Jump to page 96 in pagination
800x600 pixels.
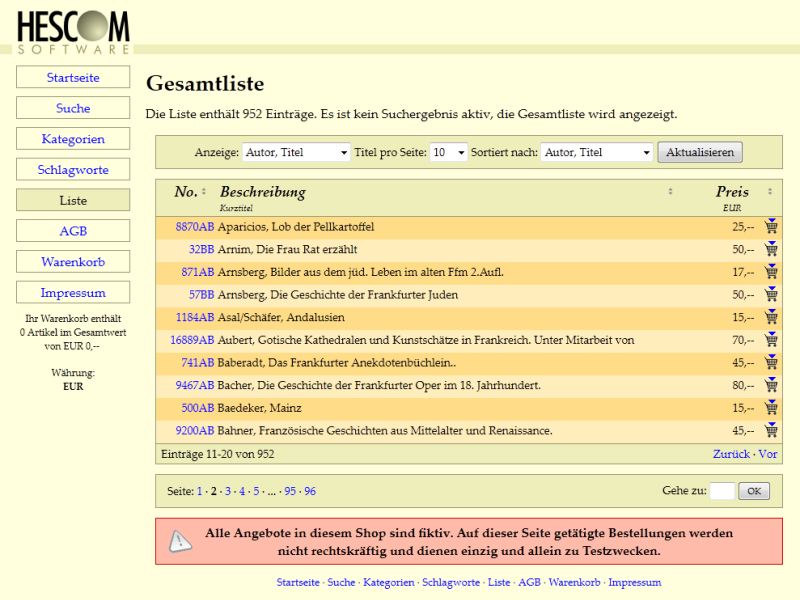click(x=310, y=491)
